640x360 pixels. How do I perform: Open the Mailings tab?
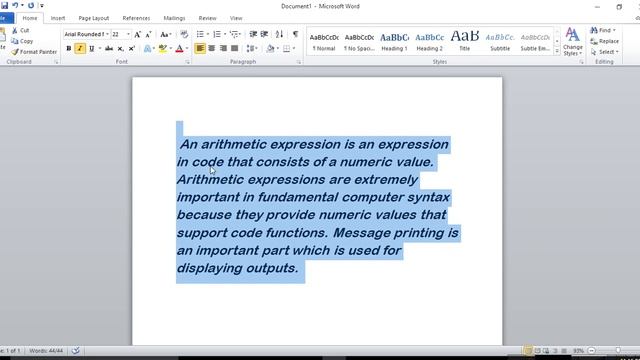point(174,18)
